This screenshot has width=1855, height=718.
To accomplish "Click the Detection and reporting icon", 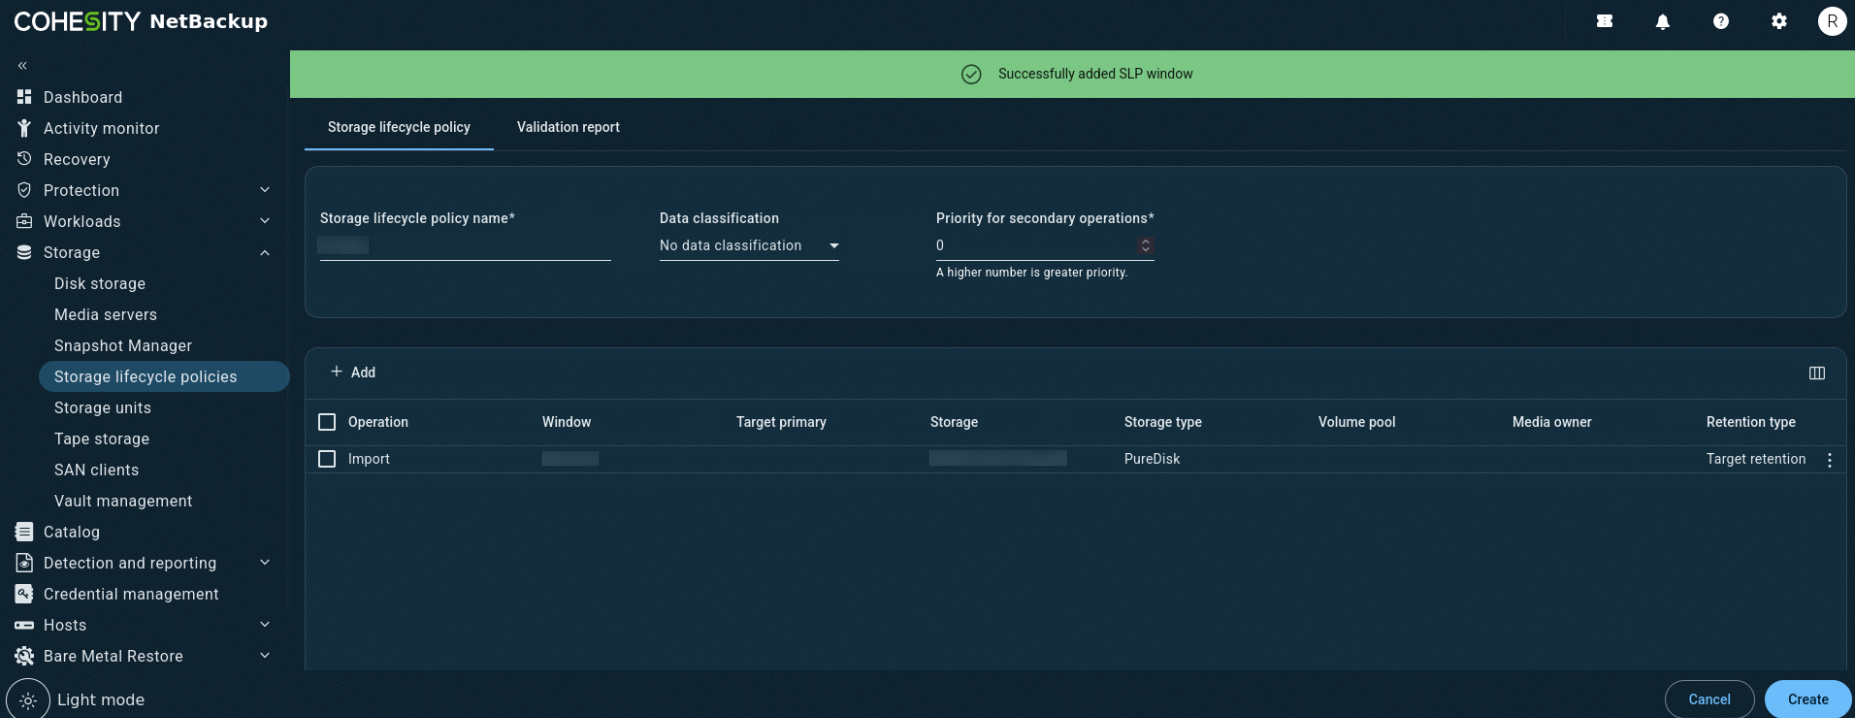I will click(x=24, y=563).
